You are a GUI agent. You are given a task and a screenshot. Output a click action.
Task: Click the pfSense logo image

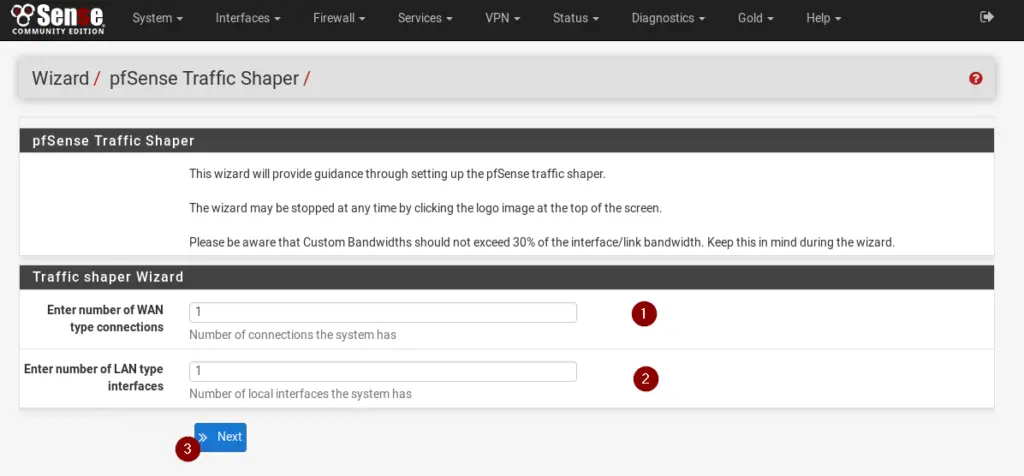(57, 19)
